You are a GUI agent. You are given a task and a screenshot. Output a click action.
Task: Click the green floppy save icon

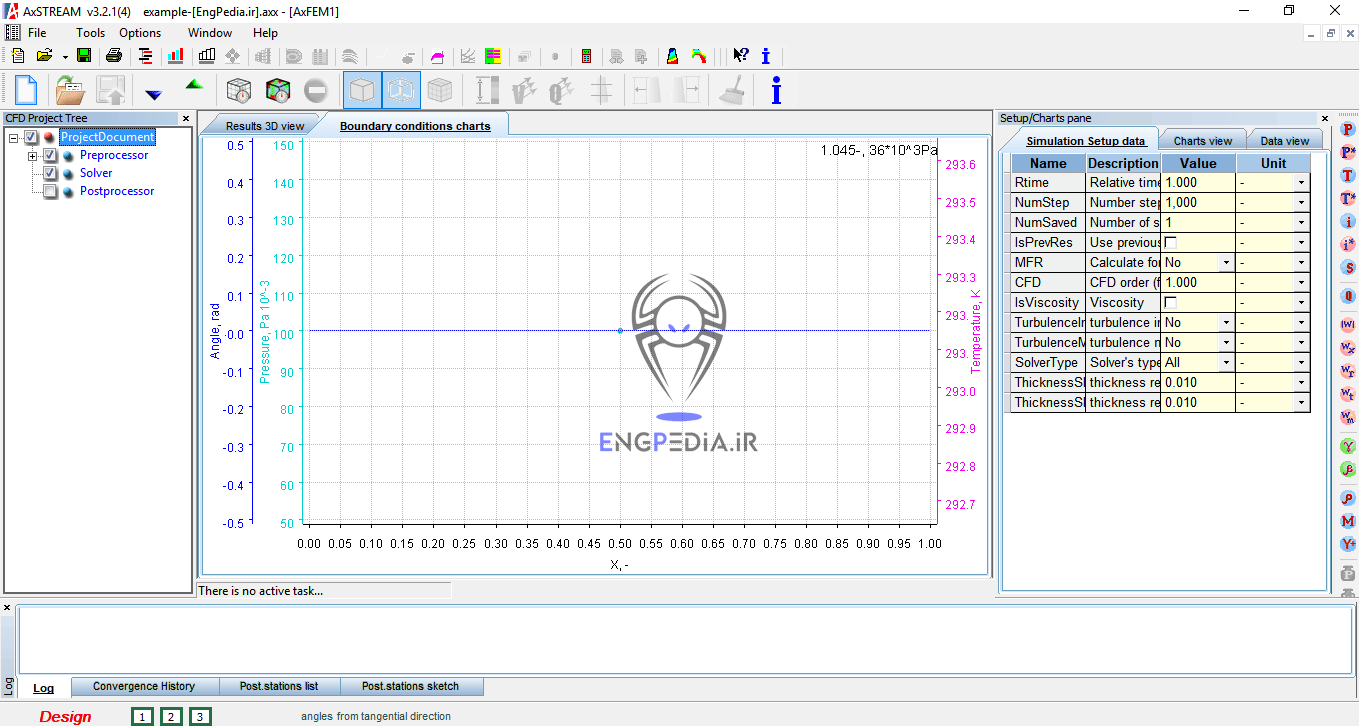[84, 56]
